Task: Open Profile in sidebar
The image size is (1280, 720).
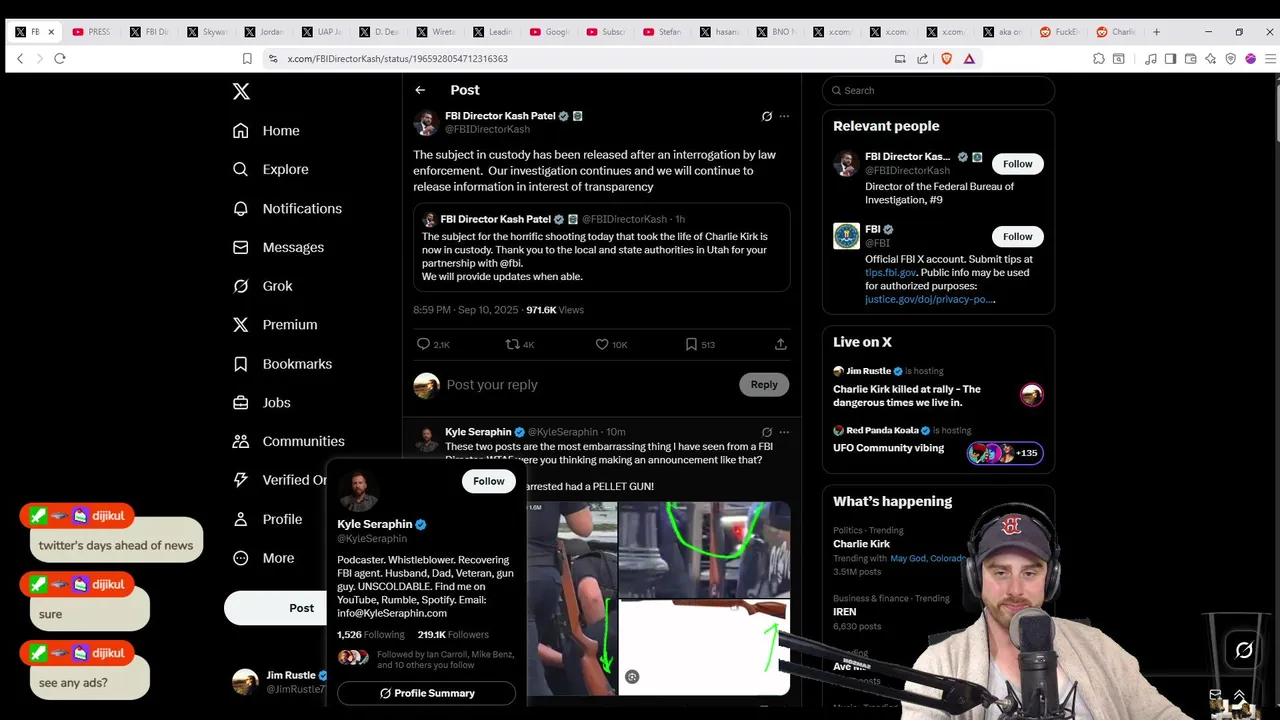Action: (267, 520)
